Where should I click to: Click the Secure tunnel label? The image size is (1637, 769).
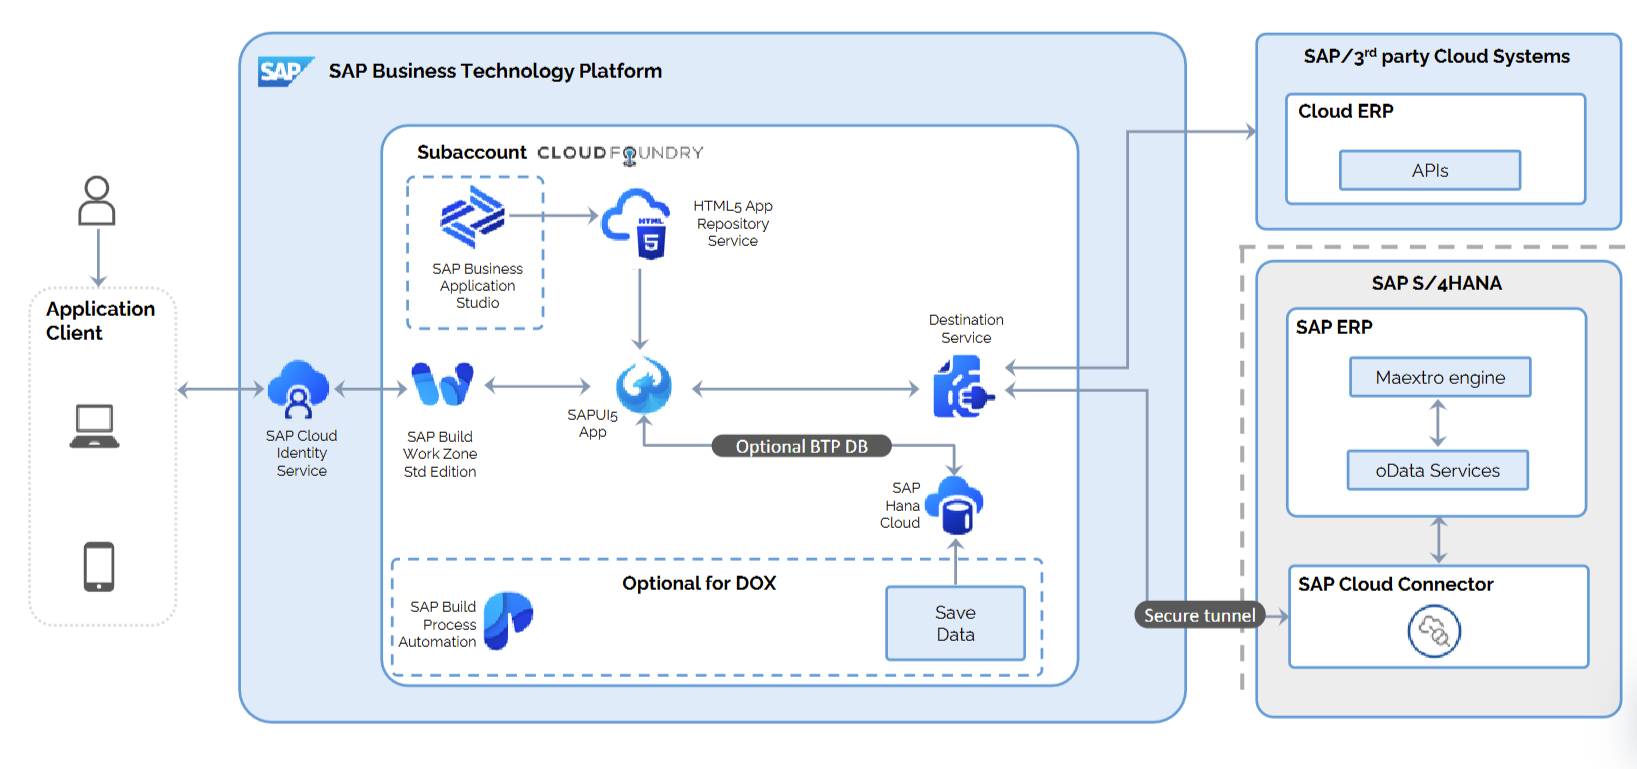(x=1200, y=615)
